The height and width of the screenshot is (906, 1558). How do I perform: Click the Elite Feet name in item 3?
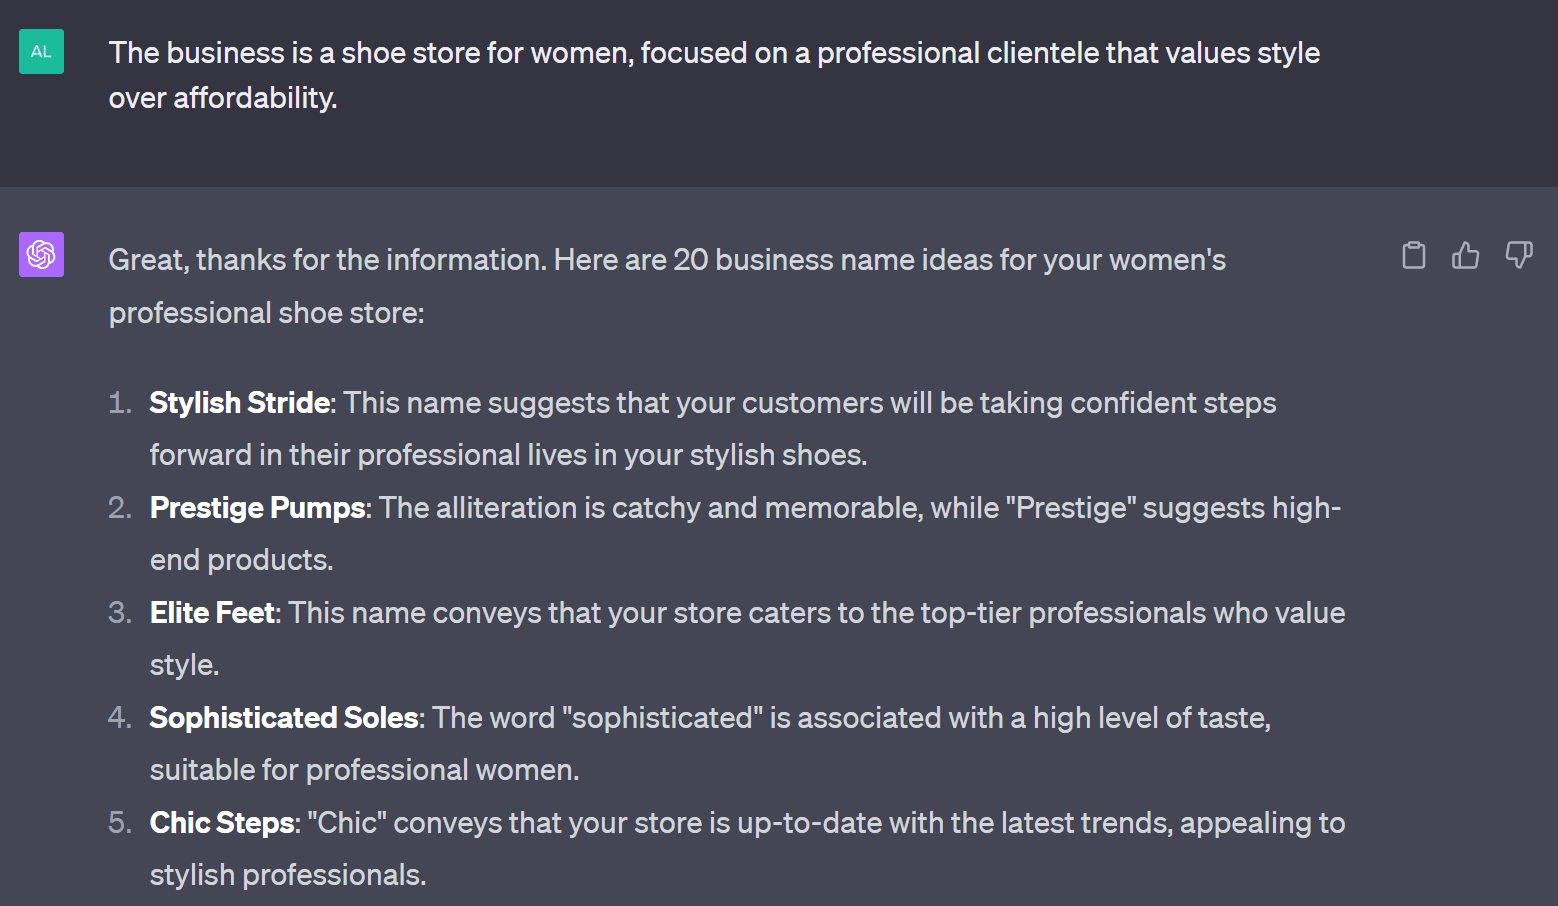pos(211,612)
